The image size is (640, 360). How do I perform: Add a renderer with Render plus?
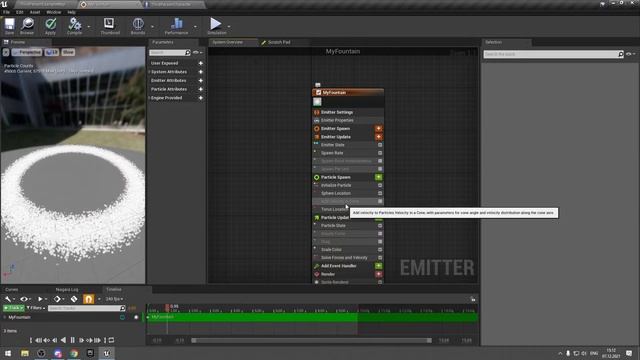378,274
